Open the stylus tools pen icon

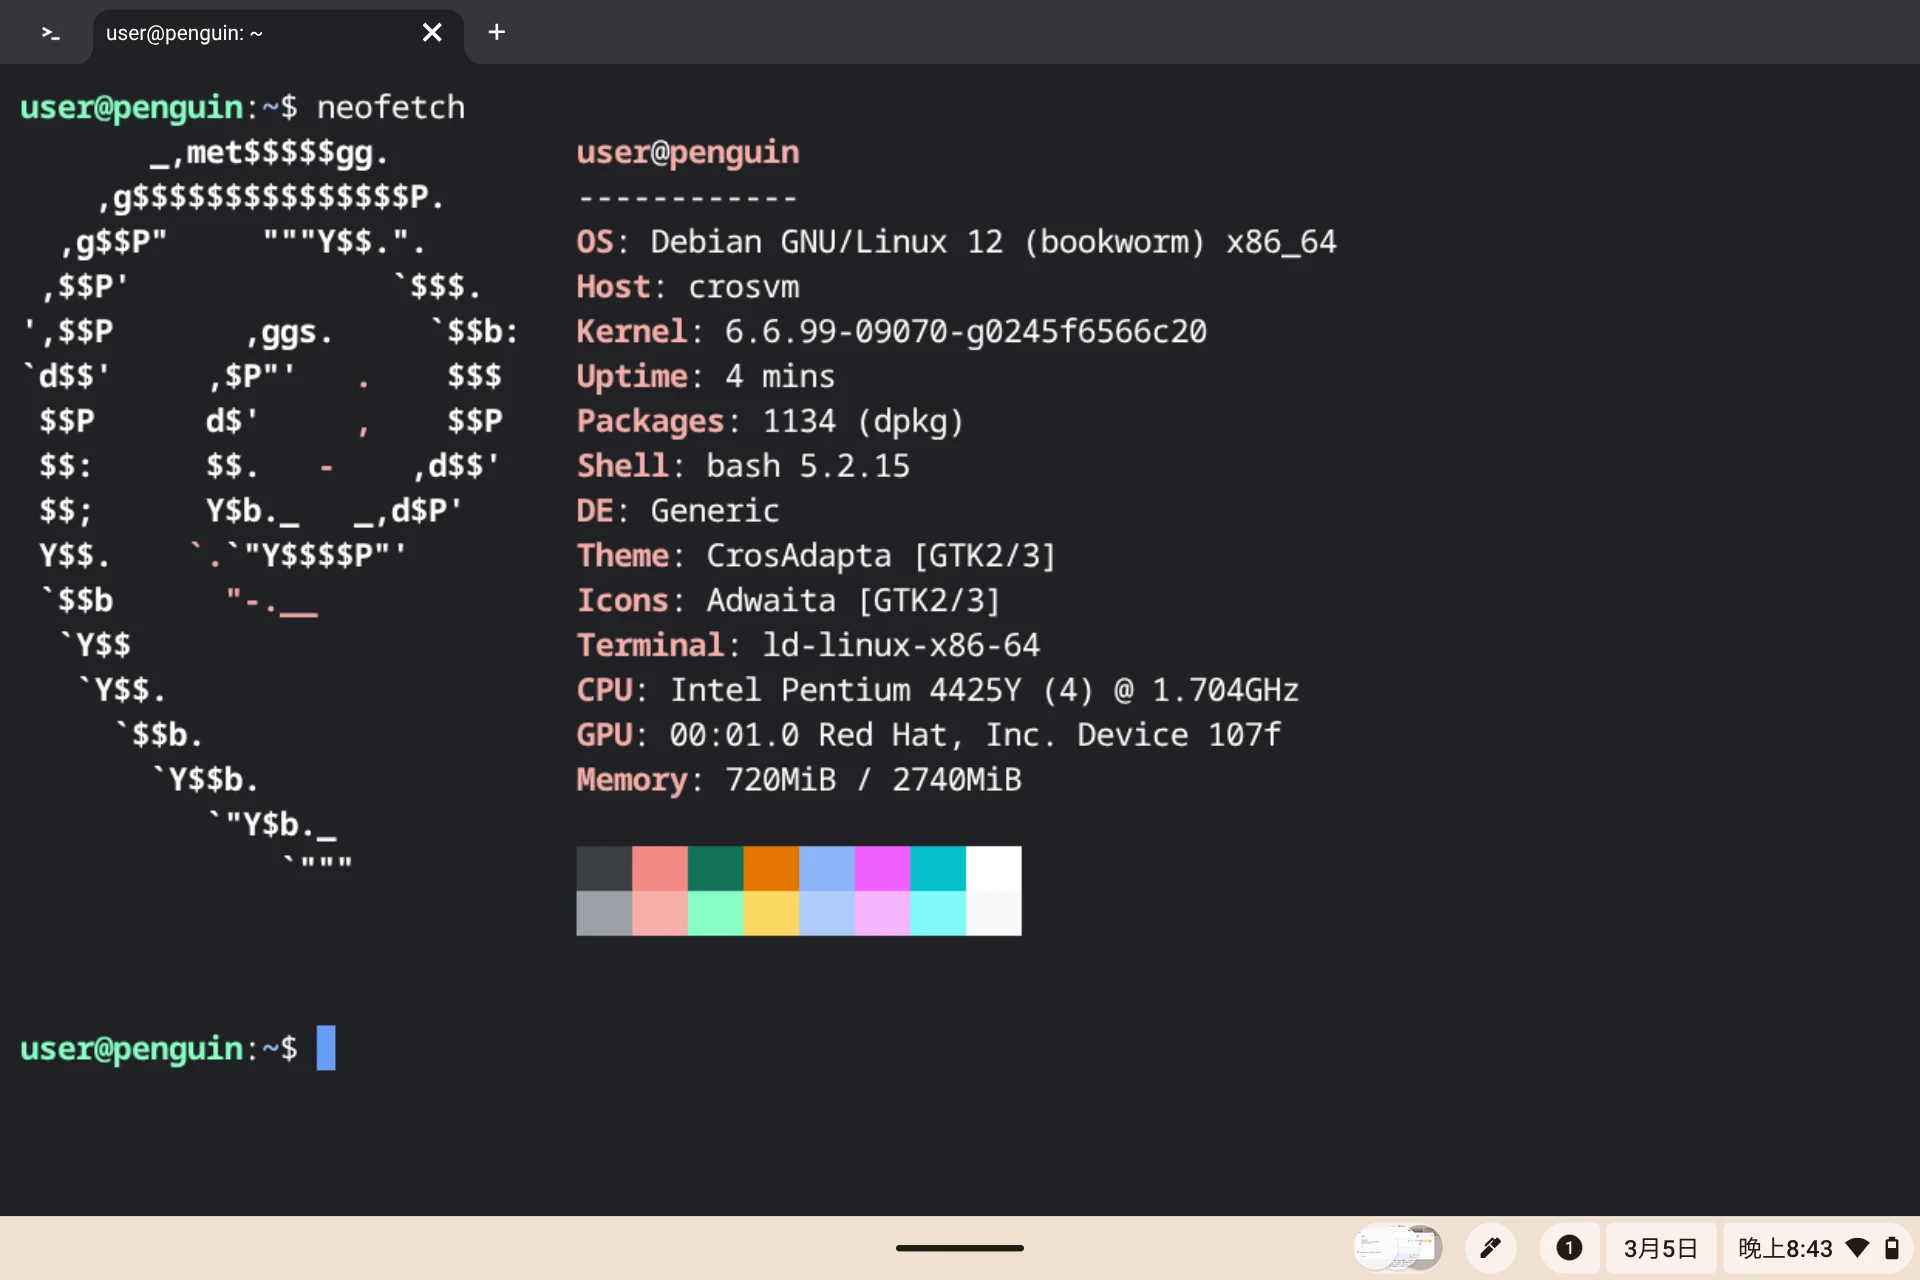(x=1490, y=1247)
